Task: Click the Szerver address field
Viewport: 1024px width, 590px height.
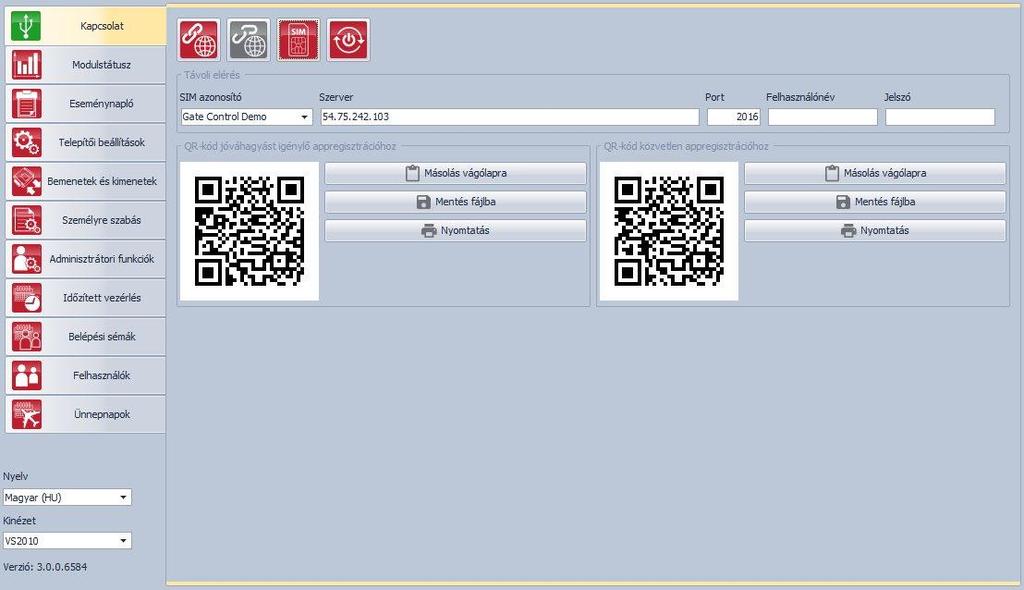Action: 509,117
